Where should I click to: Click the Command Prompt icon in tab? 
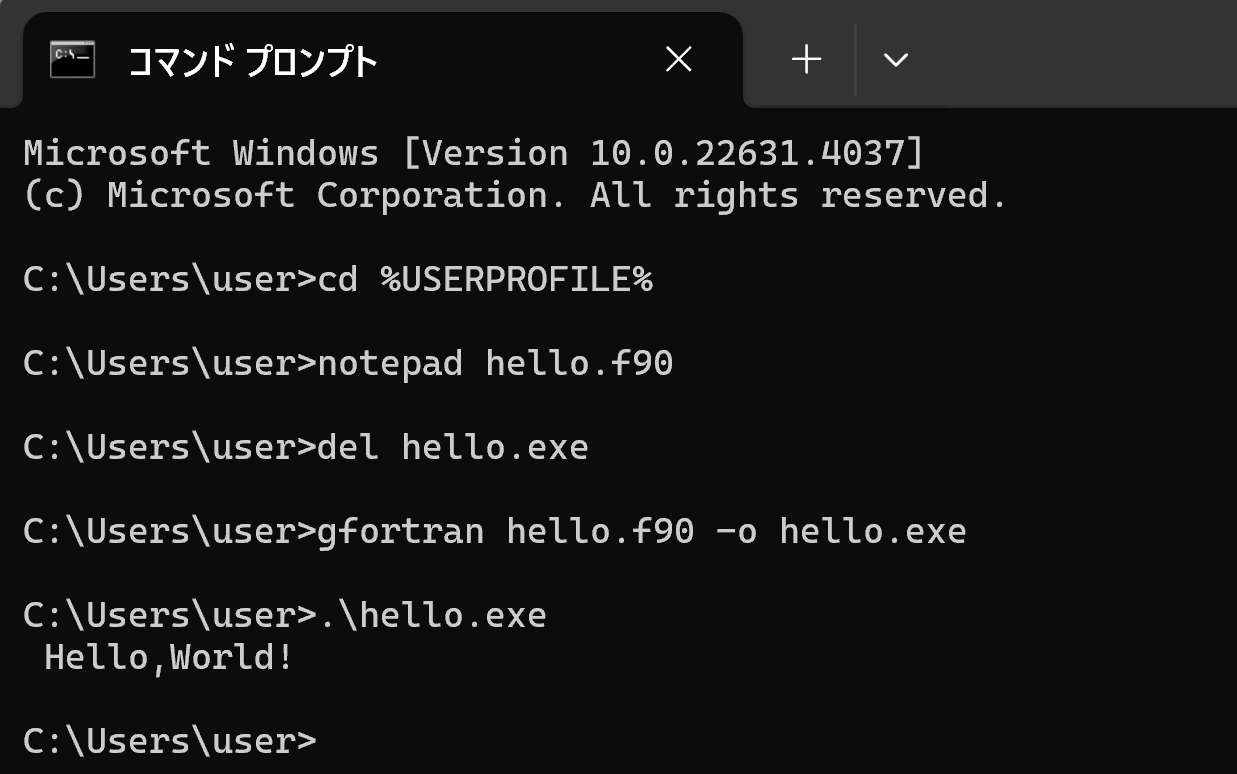point(72,60)
